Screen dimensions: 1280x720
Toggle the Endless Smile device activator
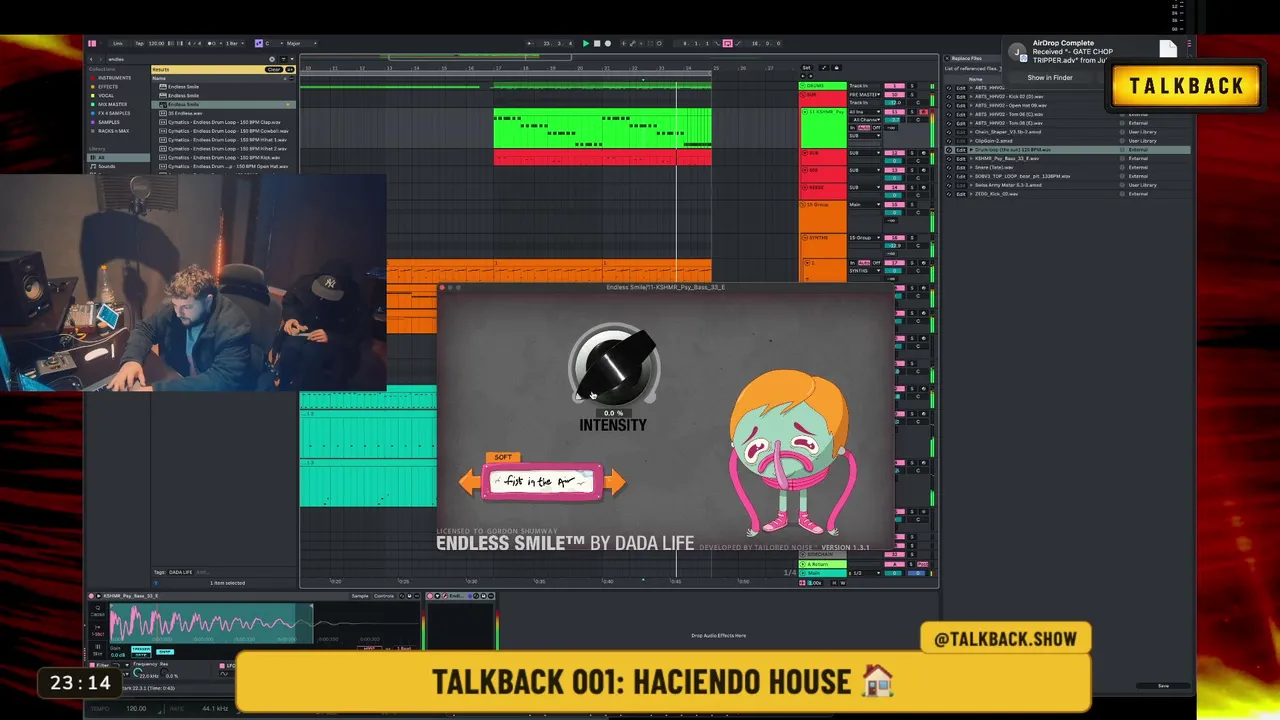click(431, 596)
